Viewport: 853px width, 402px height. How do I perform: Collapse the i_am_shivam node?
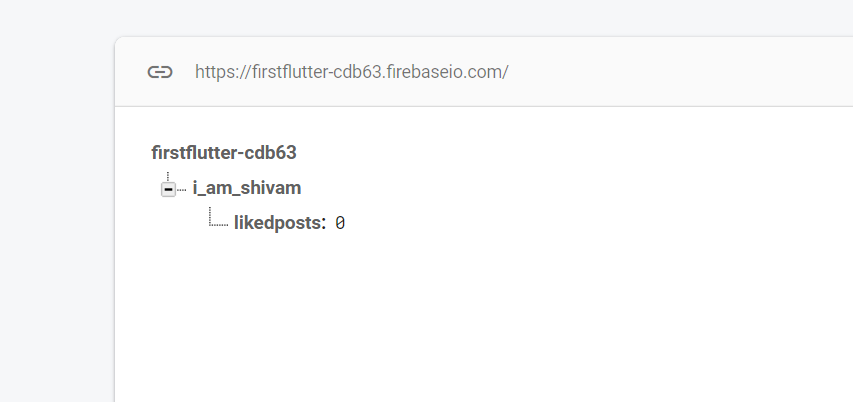click(168, 189)
